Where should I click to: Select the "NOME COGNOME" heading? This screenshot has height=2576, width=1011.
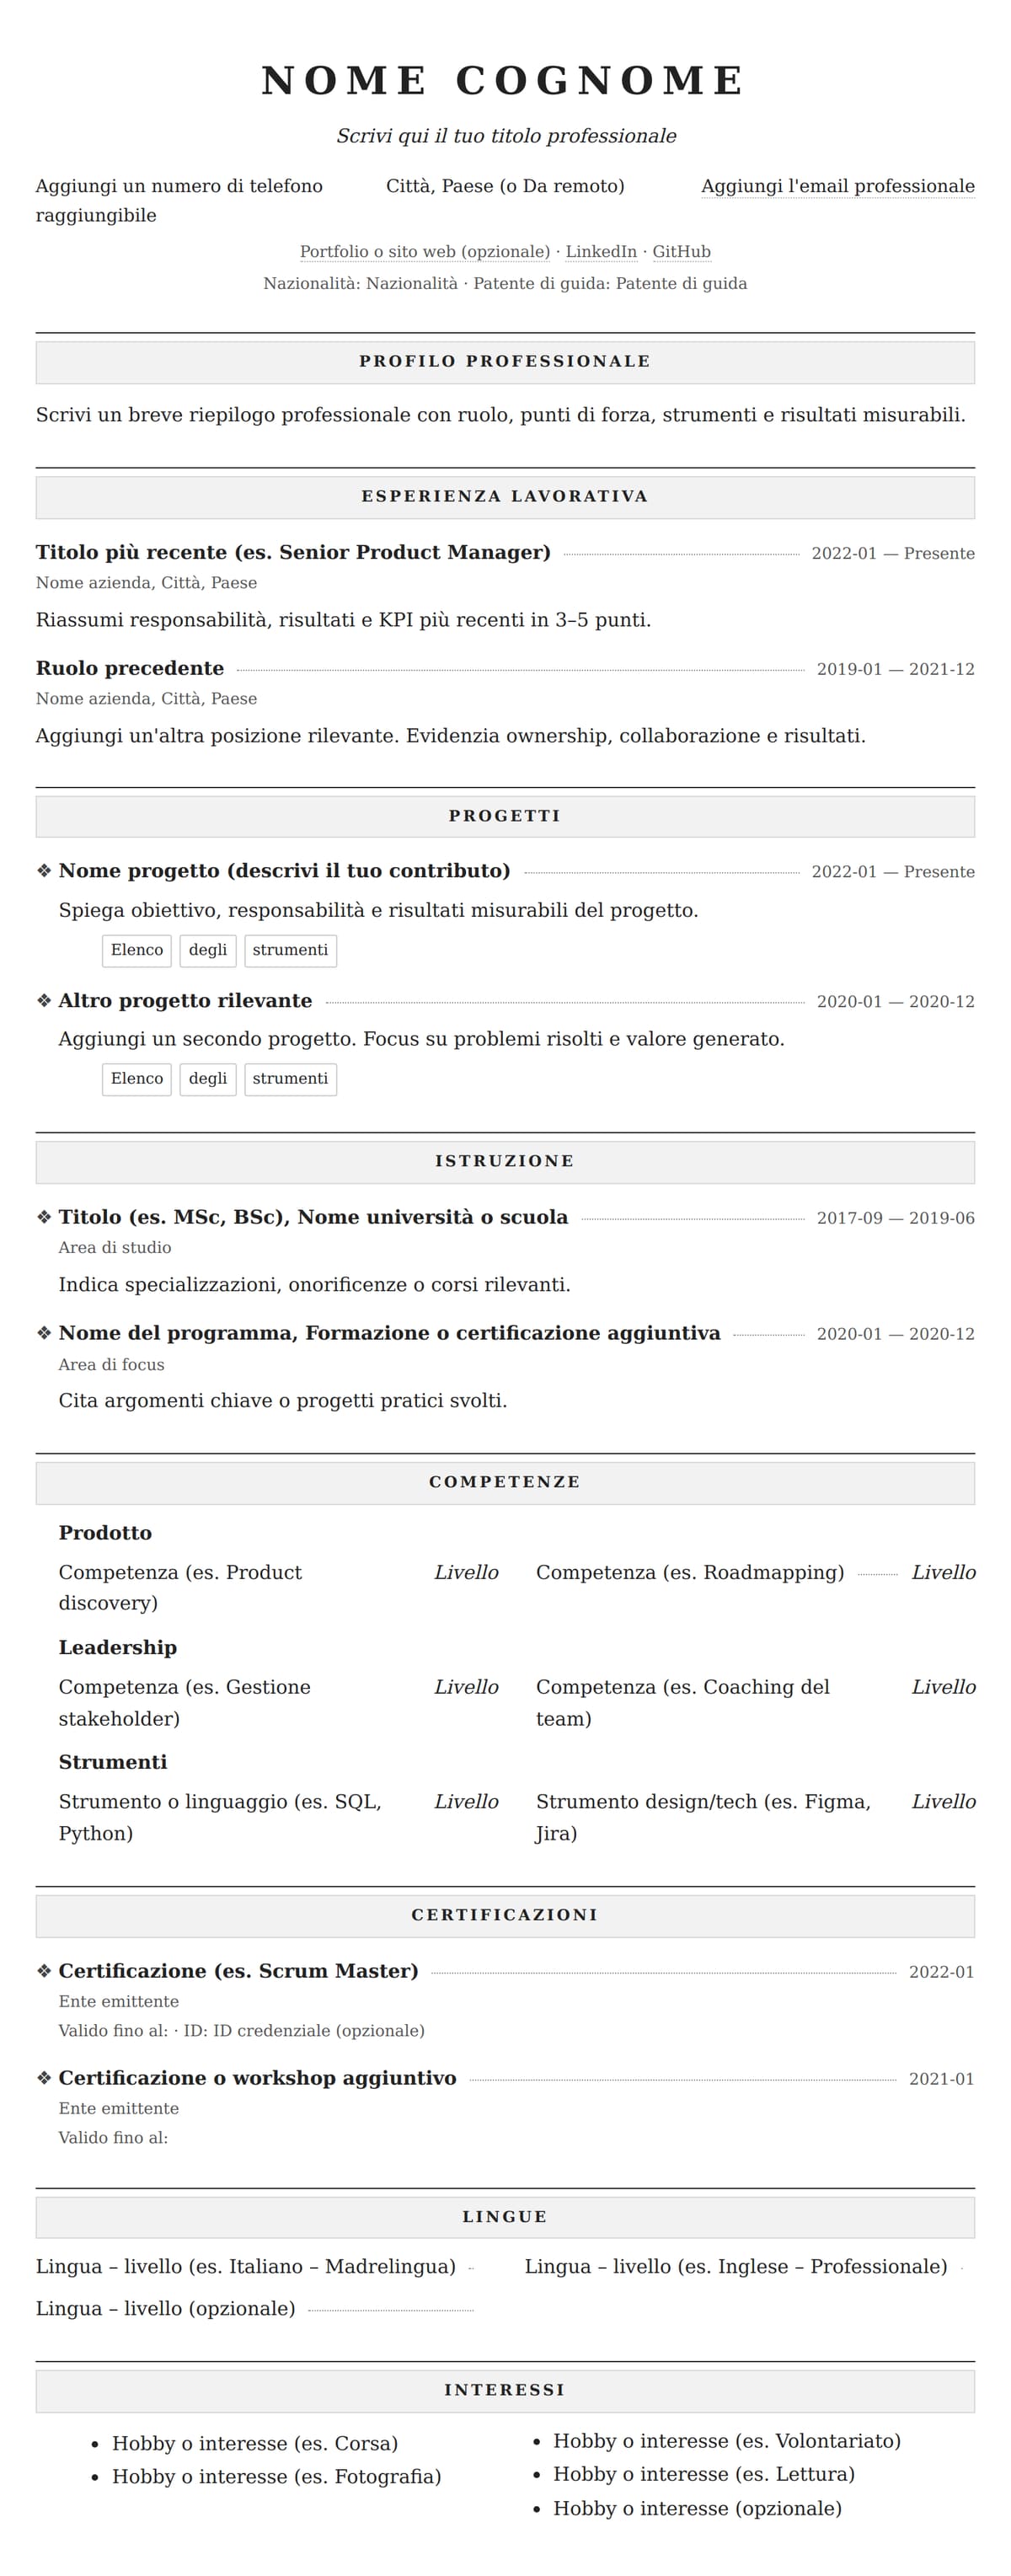[505, 81]
